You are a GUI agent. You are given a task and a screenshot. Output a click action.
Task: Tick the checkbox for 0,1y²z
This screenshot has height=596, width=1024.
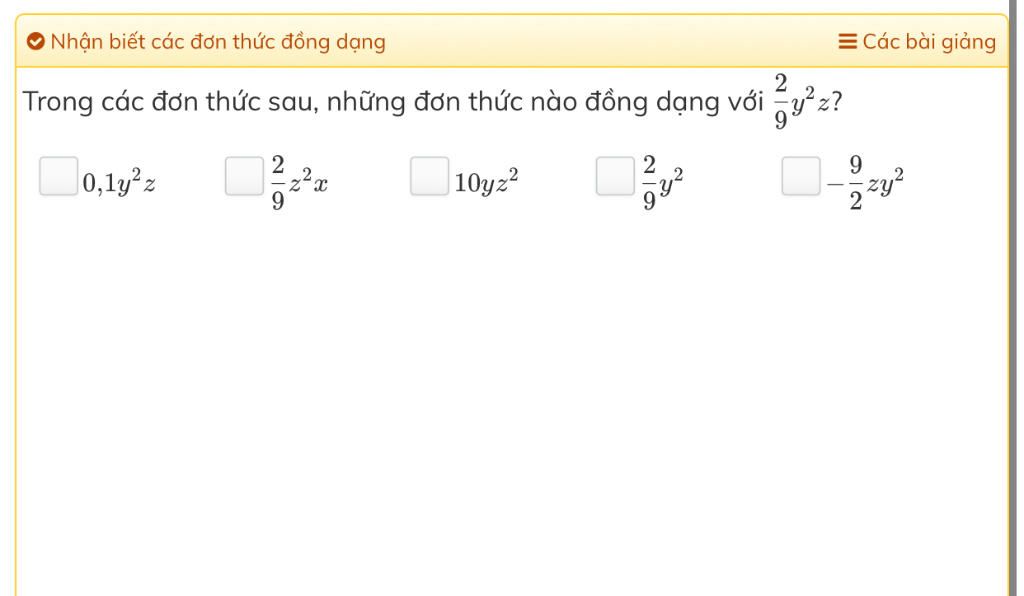coord(59,176)
